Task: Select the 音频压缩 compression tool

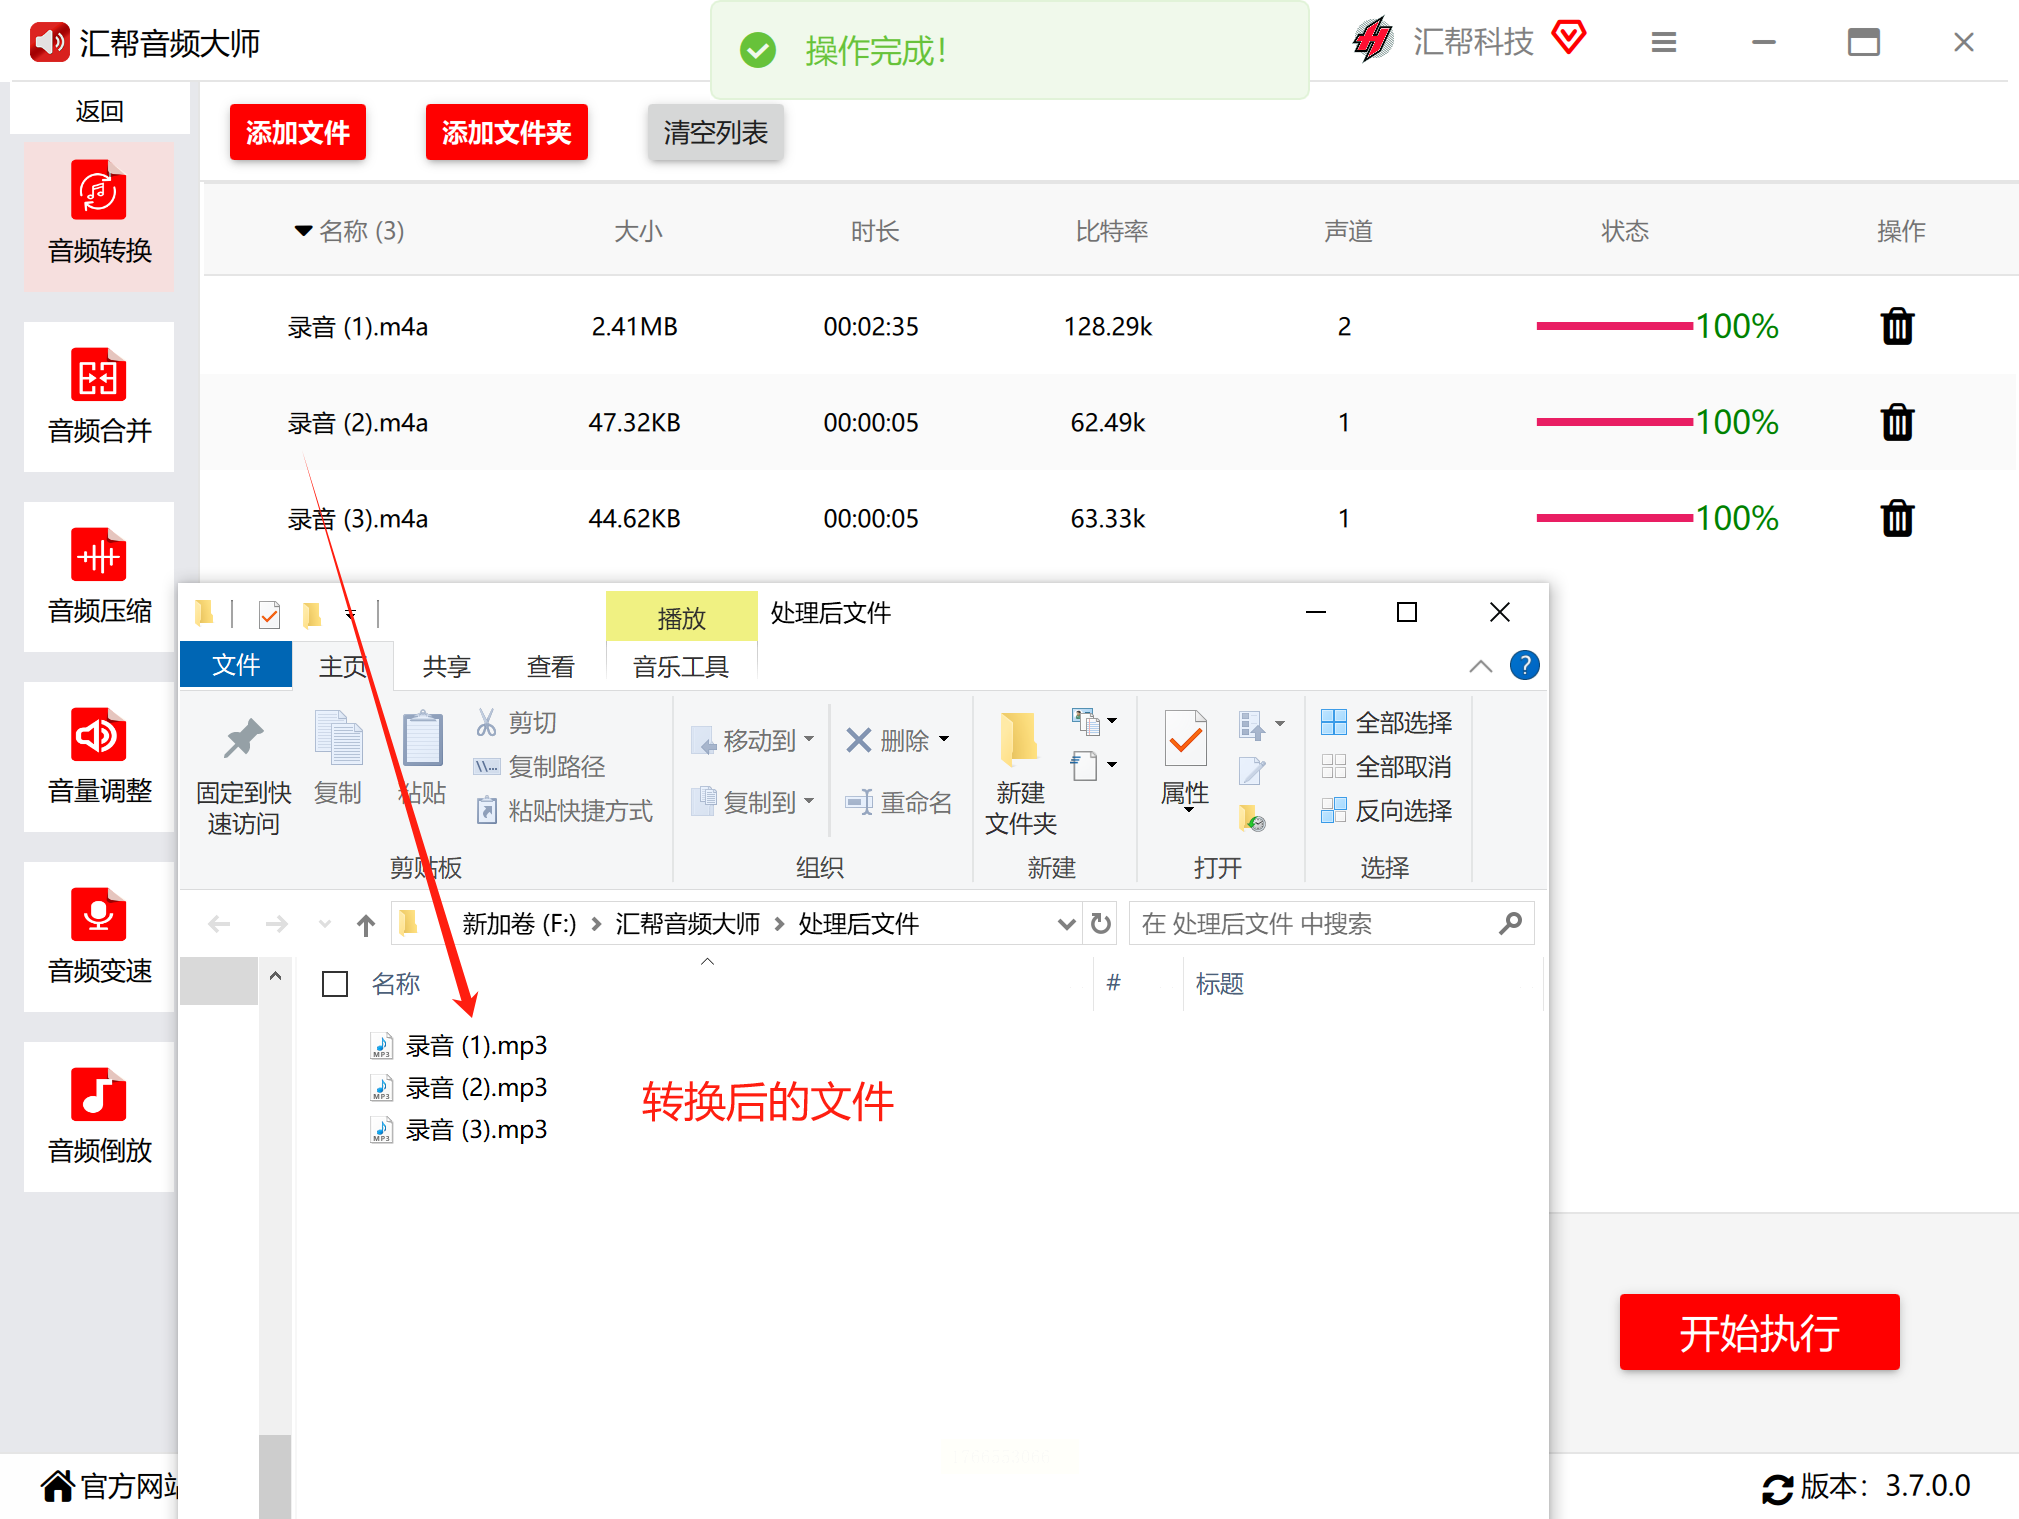Action: click(99, 577)
